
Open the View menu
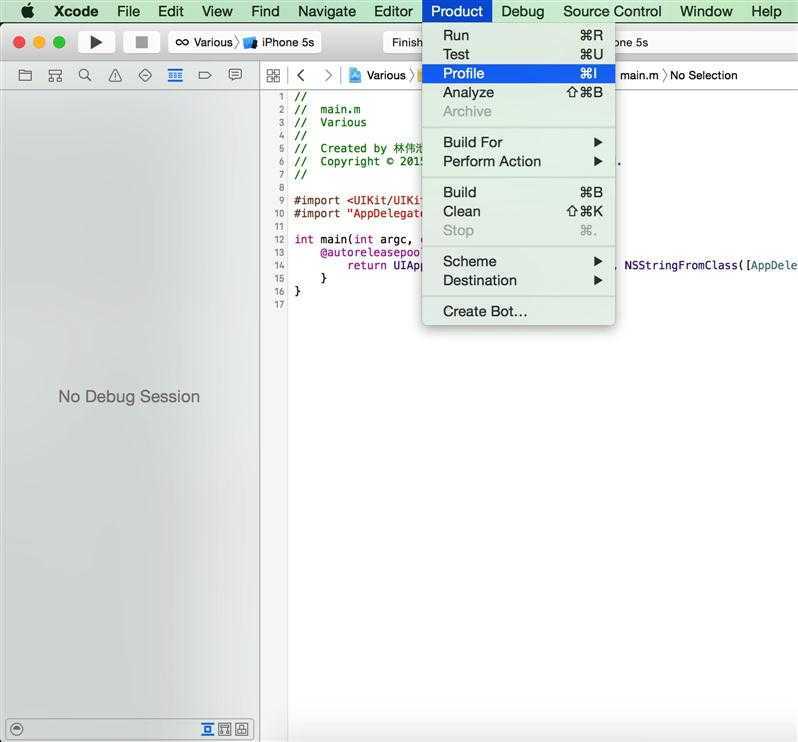pos(217,11)
